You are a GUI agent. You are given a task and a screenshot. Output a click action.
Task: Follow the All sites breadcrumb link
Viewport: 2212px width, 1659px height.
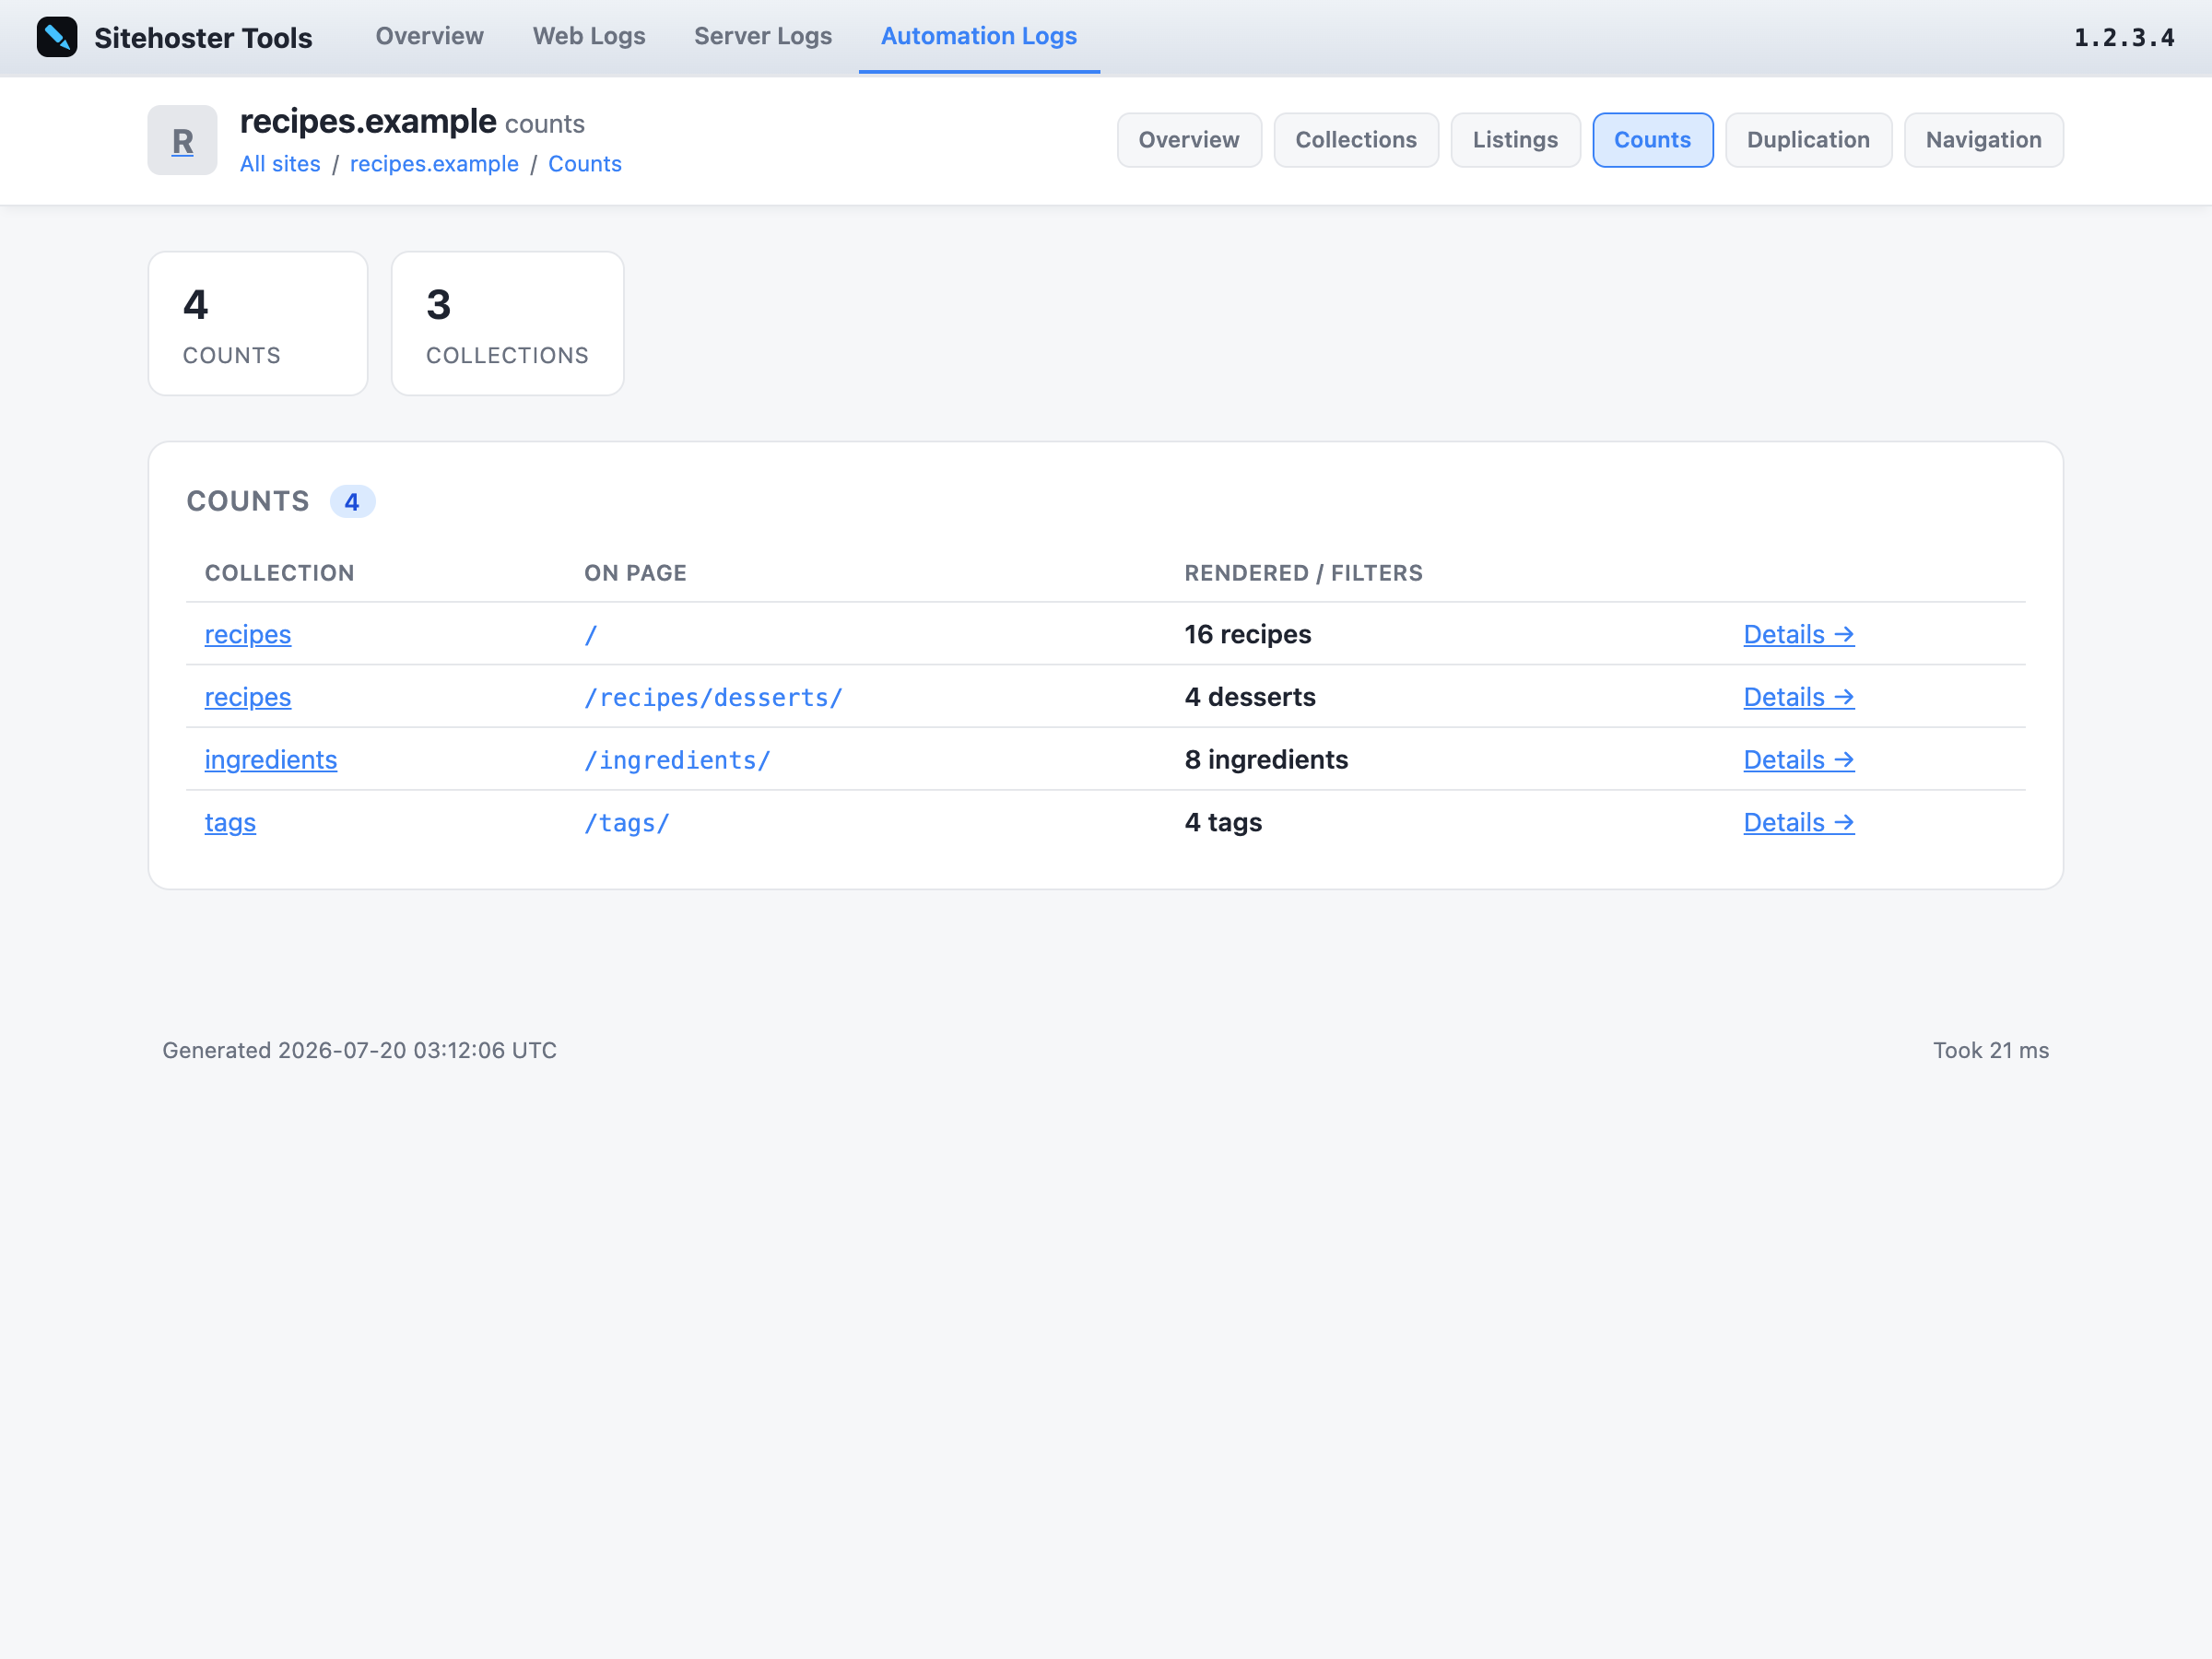[x=280, y=164]
